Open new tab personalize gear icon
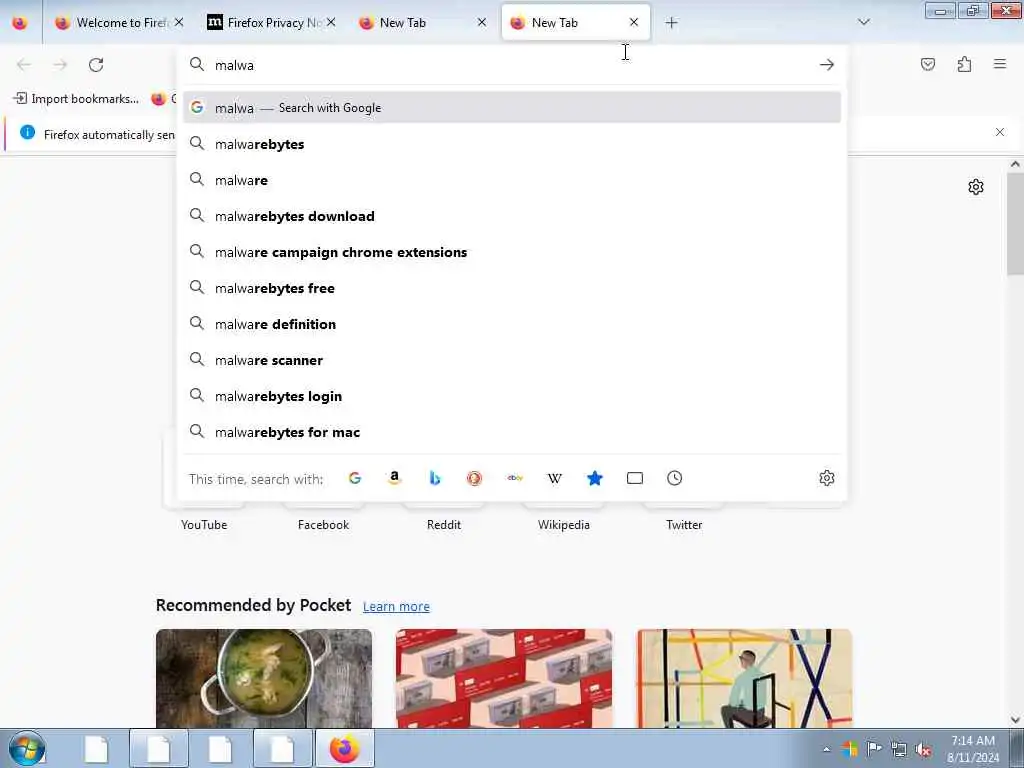 pyautogui.click(x=976, y=187)
